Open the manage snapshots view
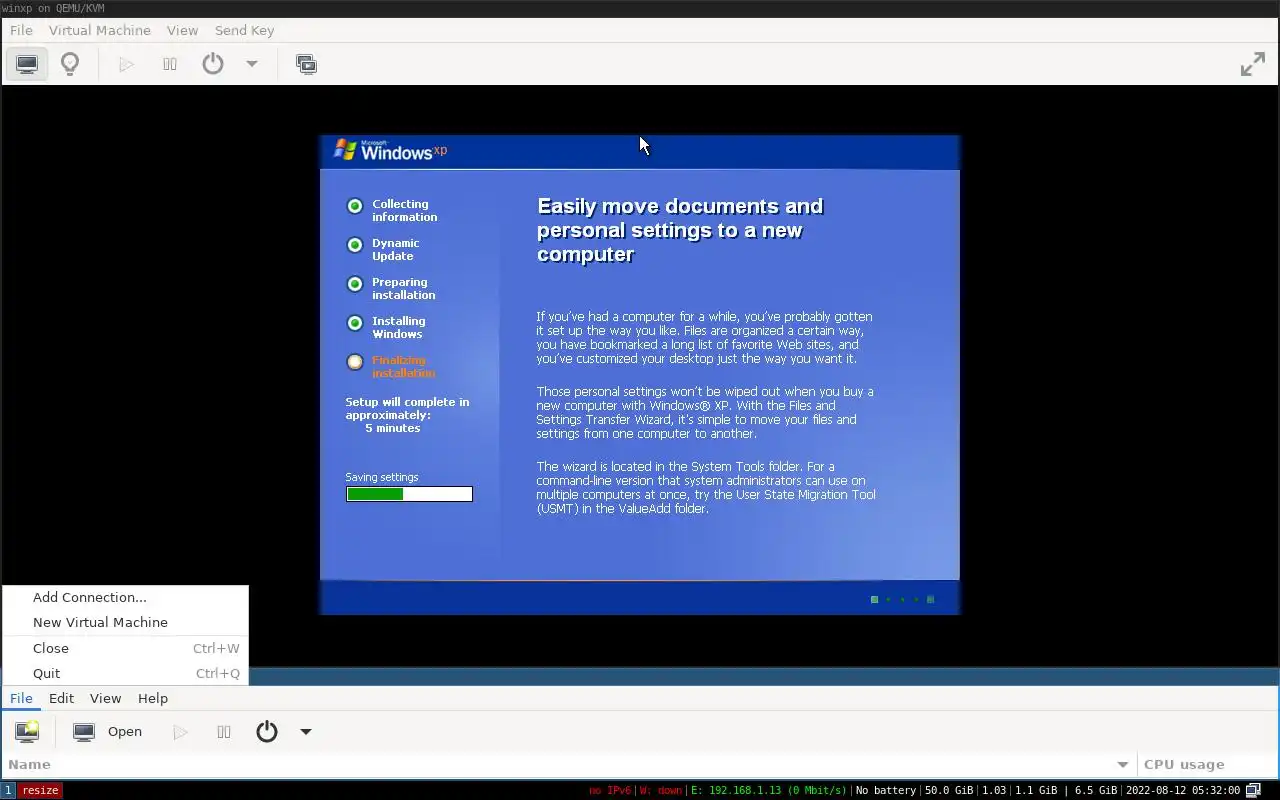 (x=306, y=64)
